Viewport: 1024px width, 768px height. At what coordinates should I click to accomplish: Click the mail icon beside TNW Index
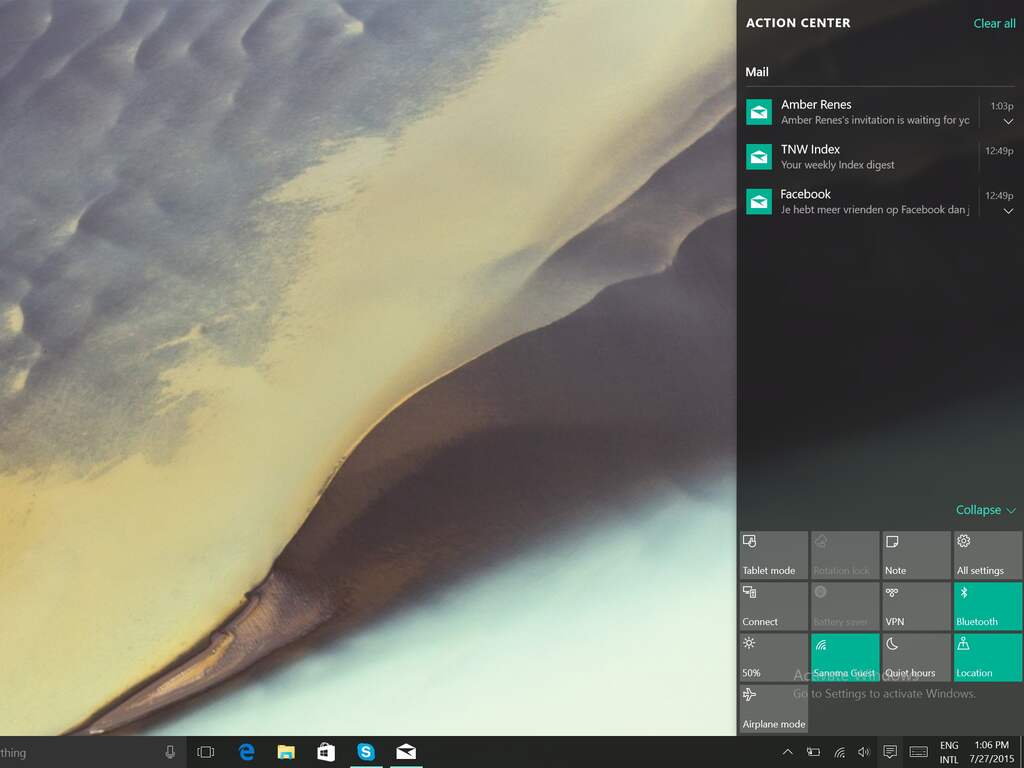pos(759,157)
